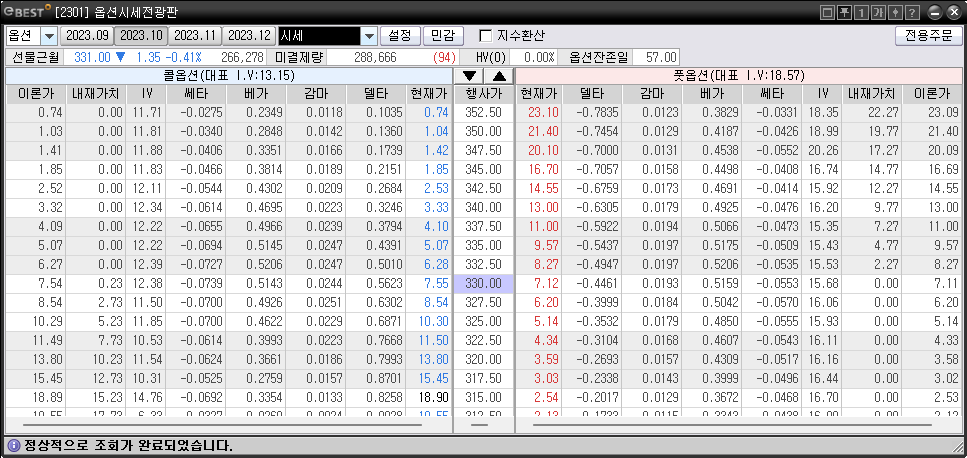Click the small scrollbar under strike column
The width and height of the screenshot is (967, 458).
pyautogui.click(x=479, y=425)
